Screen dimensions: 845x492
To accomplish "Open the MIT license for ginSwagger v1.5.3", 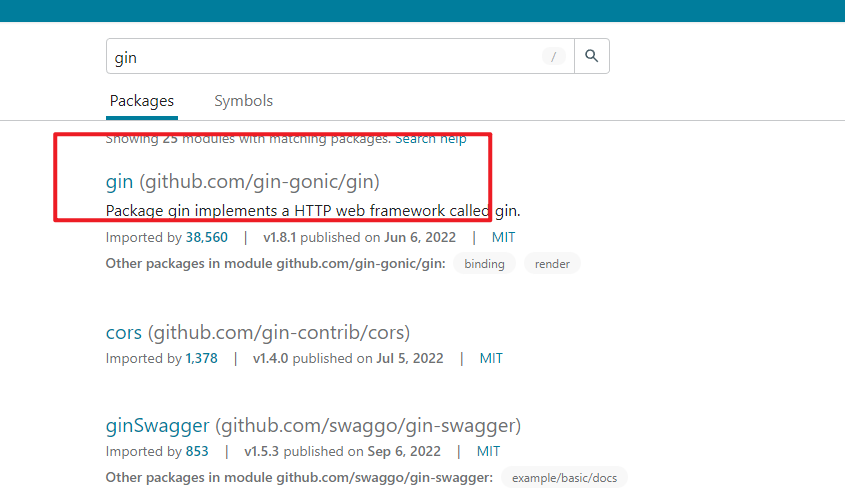I will (x=488, y=451).
